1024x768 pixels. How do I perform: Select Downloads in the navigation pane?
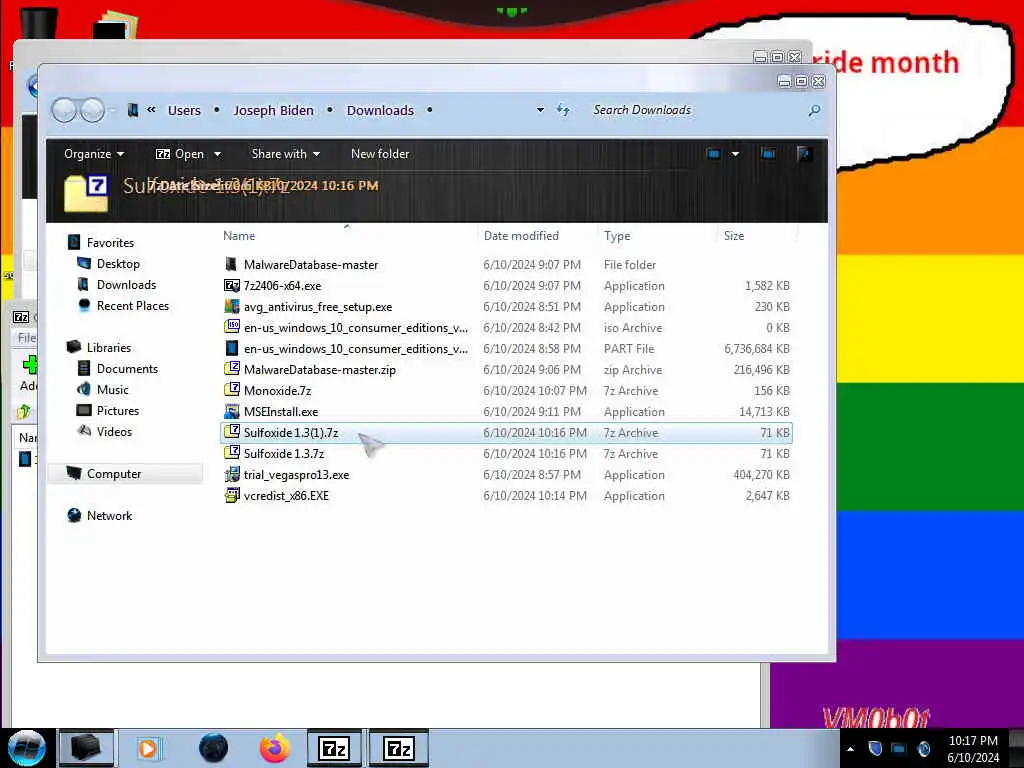(126, 285)
